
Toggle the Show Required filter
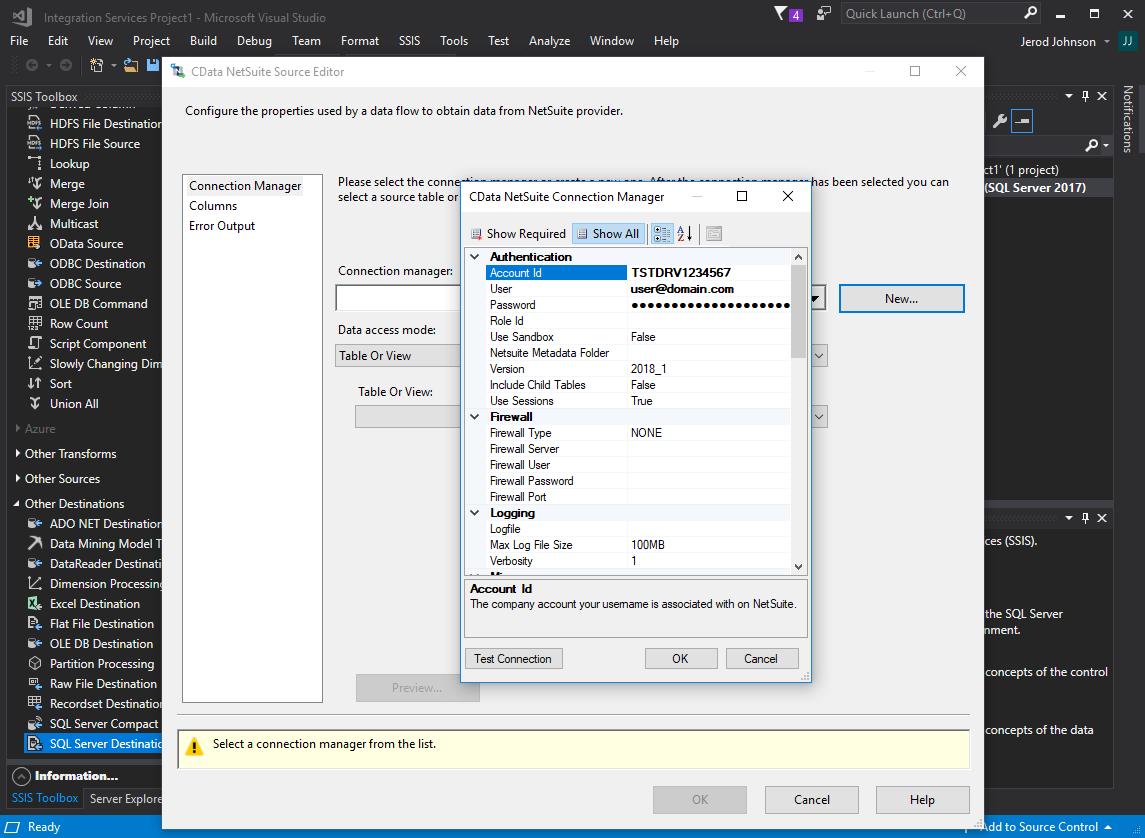pyautogui.click(x=518, y=234)
